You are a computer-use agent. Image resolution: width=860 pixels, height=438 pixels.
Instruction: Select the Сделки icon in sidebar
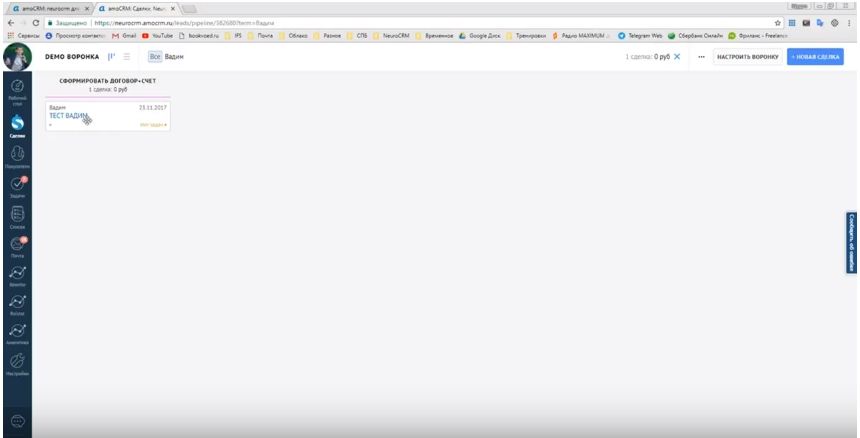click(16, 121)
